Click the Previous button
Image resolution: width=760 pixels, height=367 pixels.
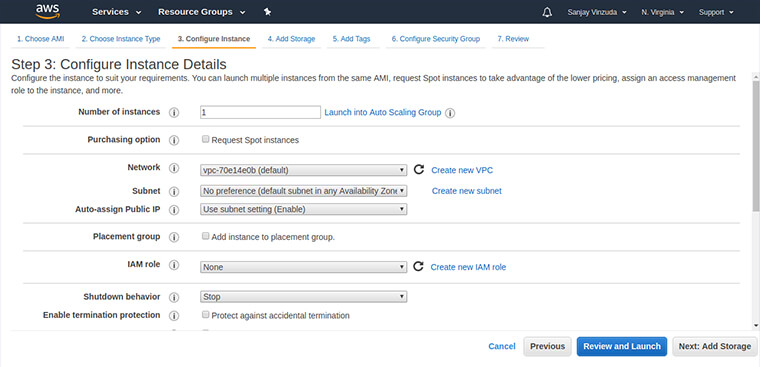[x=547, y=347]
